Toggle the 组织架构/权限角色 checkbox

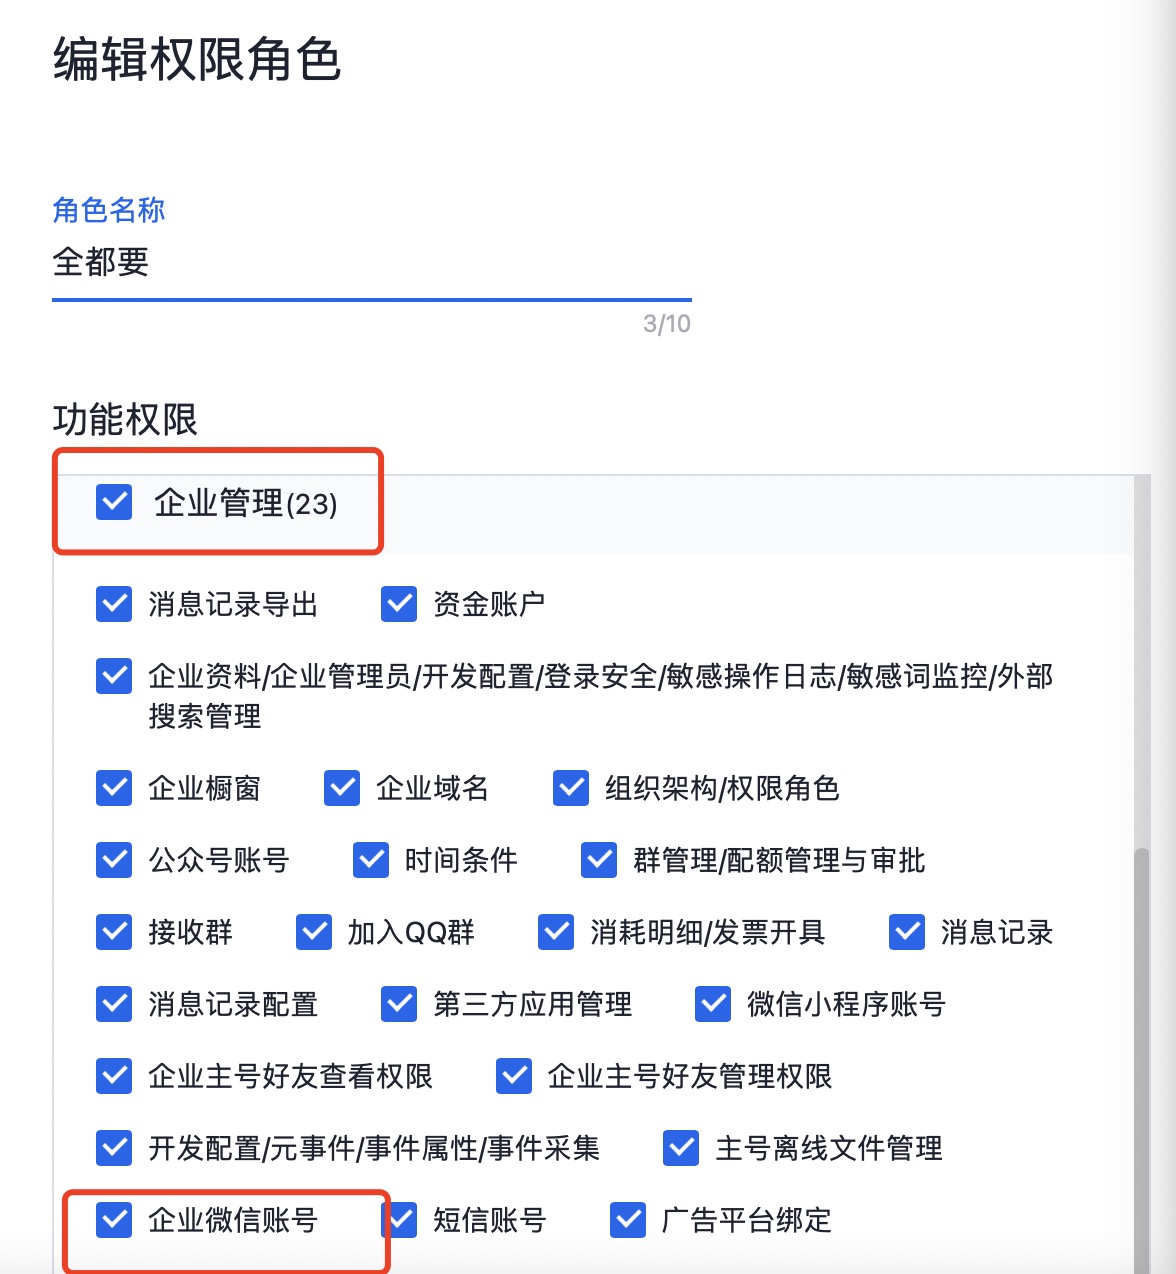pyautogui.click(x=571, y=788)
